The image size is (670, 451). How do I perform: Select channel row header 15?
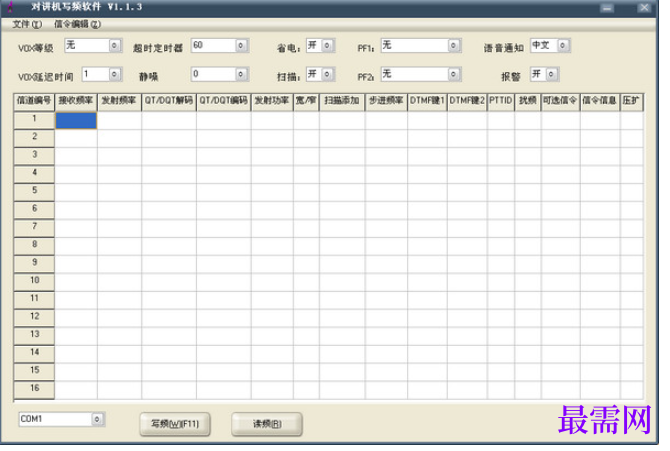pyautogui.click(x=34, y=371)
